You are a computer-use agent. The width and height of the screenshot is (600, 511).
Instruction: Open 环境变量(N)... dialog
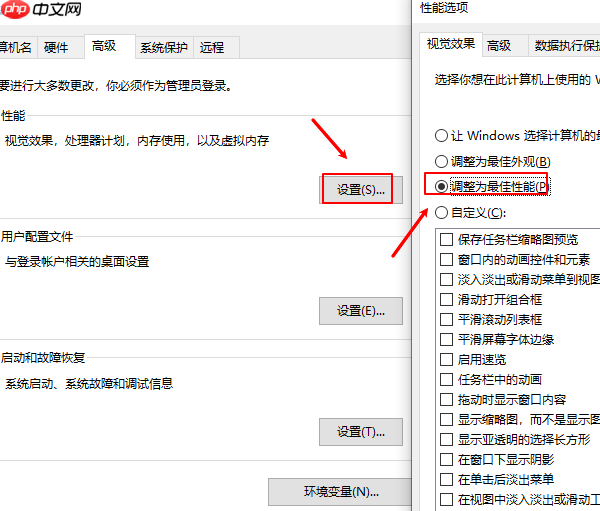pos(340,492)
